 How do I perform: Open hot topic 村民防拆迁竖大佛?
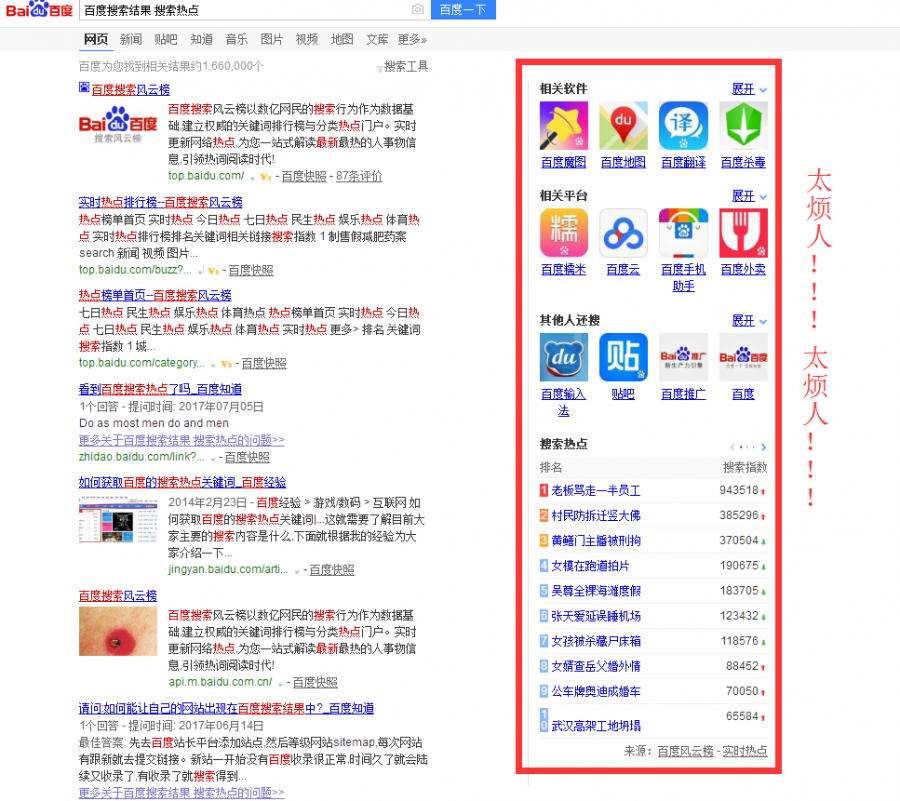(x=596, y=516)
